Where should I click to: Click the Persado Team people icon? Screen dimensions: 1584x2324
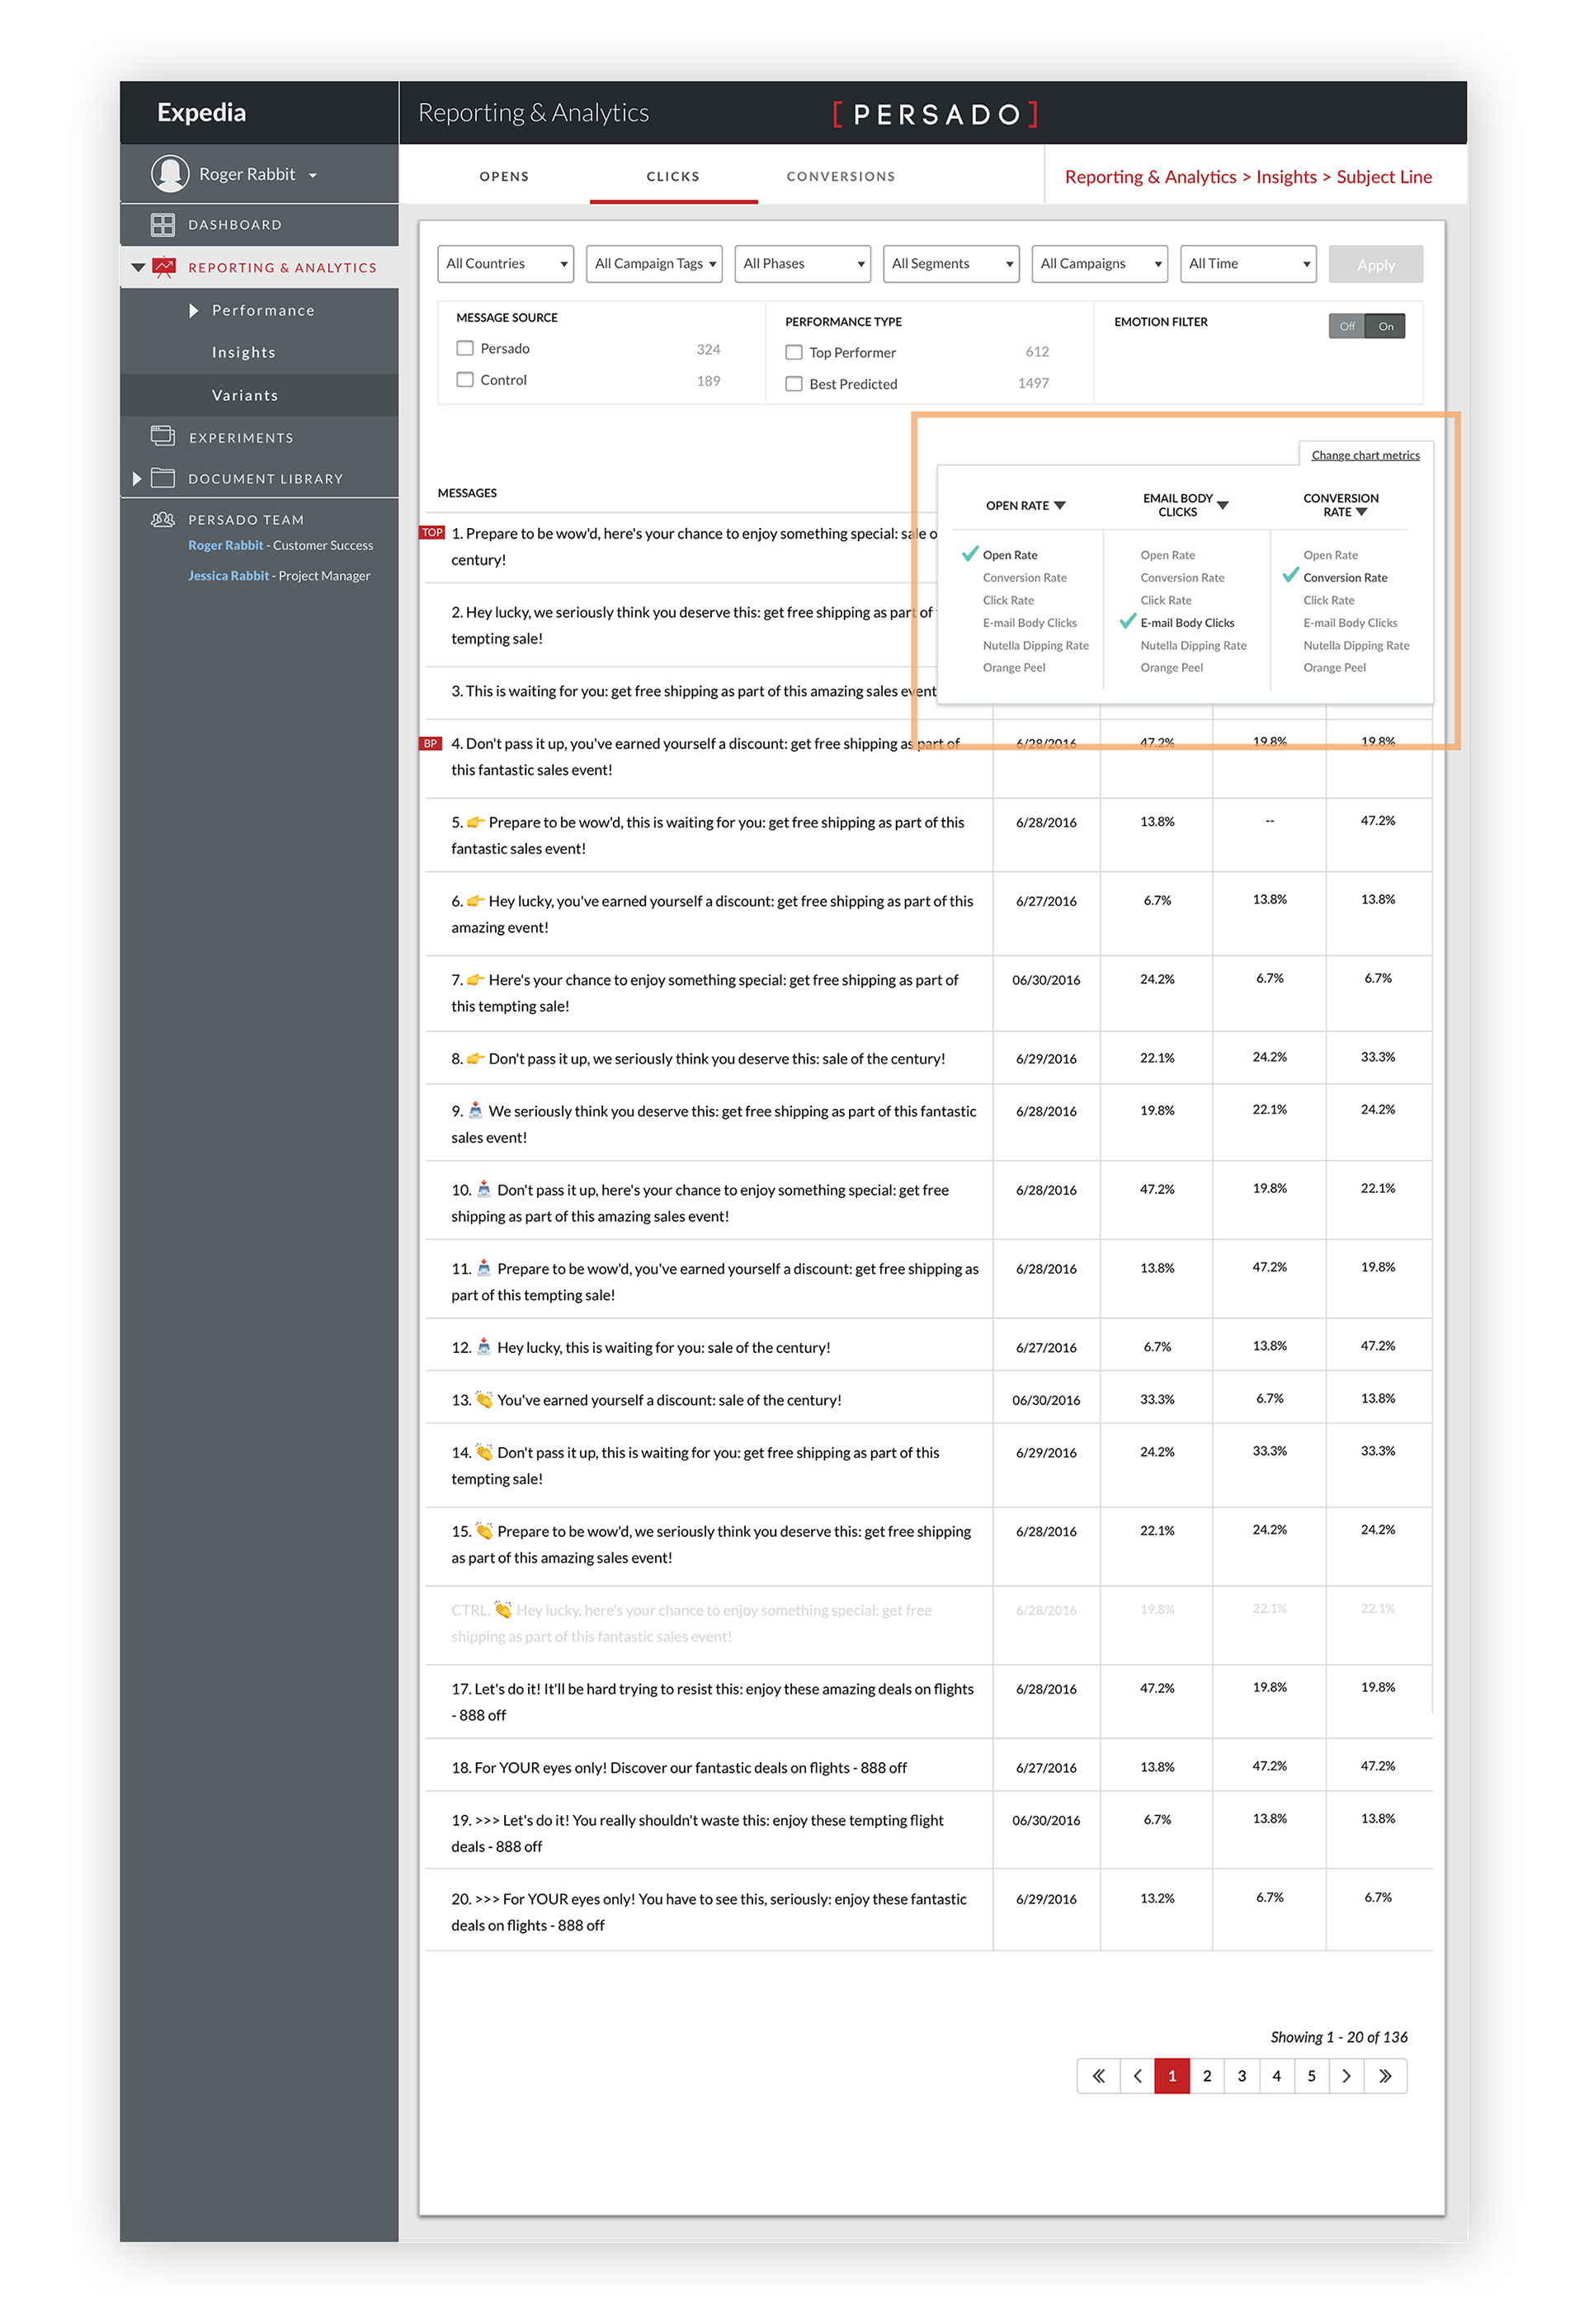click(x=163, y=519)
